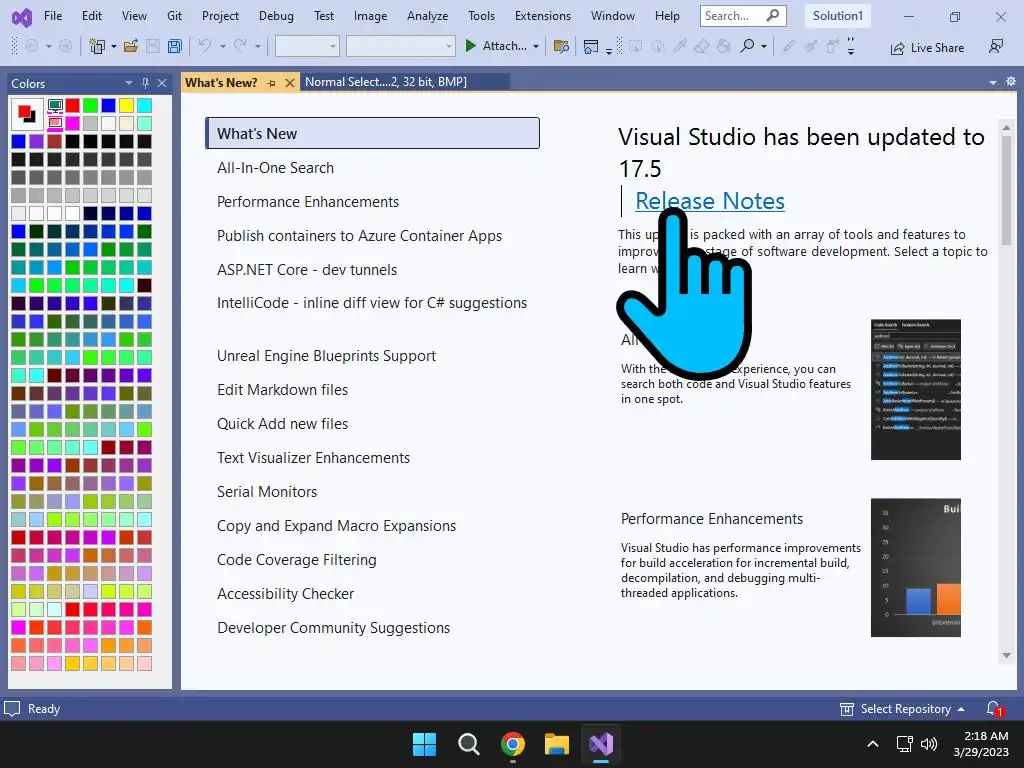This screenshot has height=768, width=1024.
Task: Click the Navigate Forward arrow in toolbar
Action: [x=65, y=46]
